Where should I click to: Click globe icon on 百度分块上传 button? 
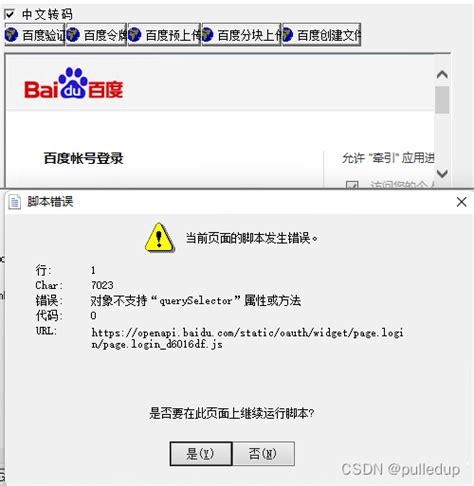tap(207, 35)
